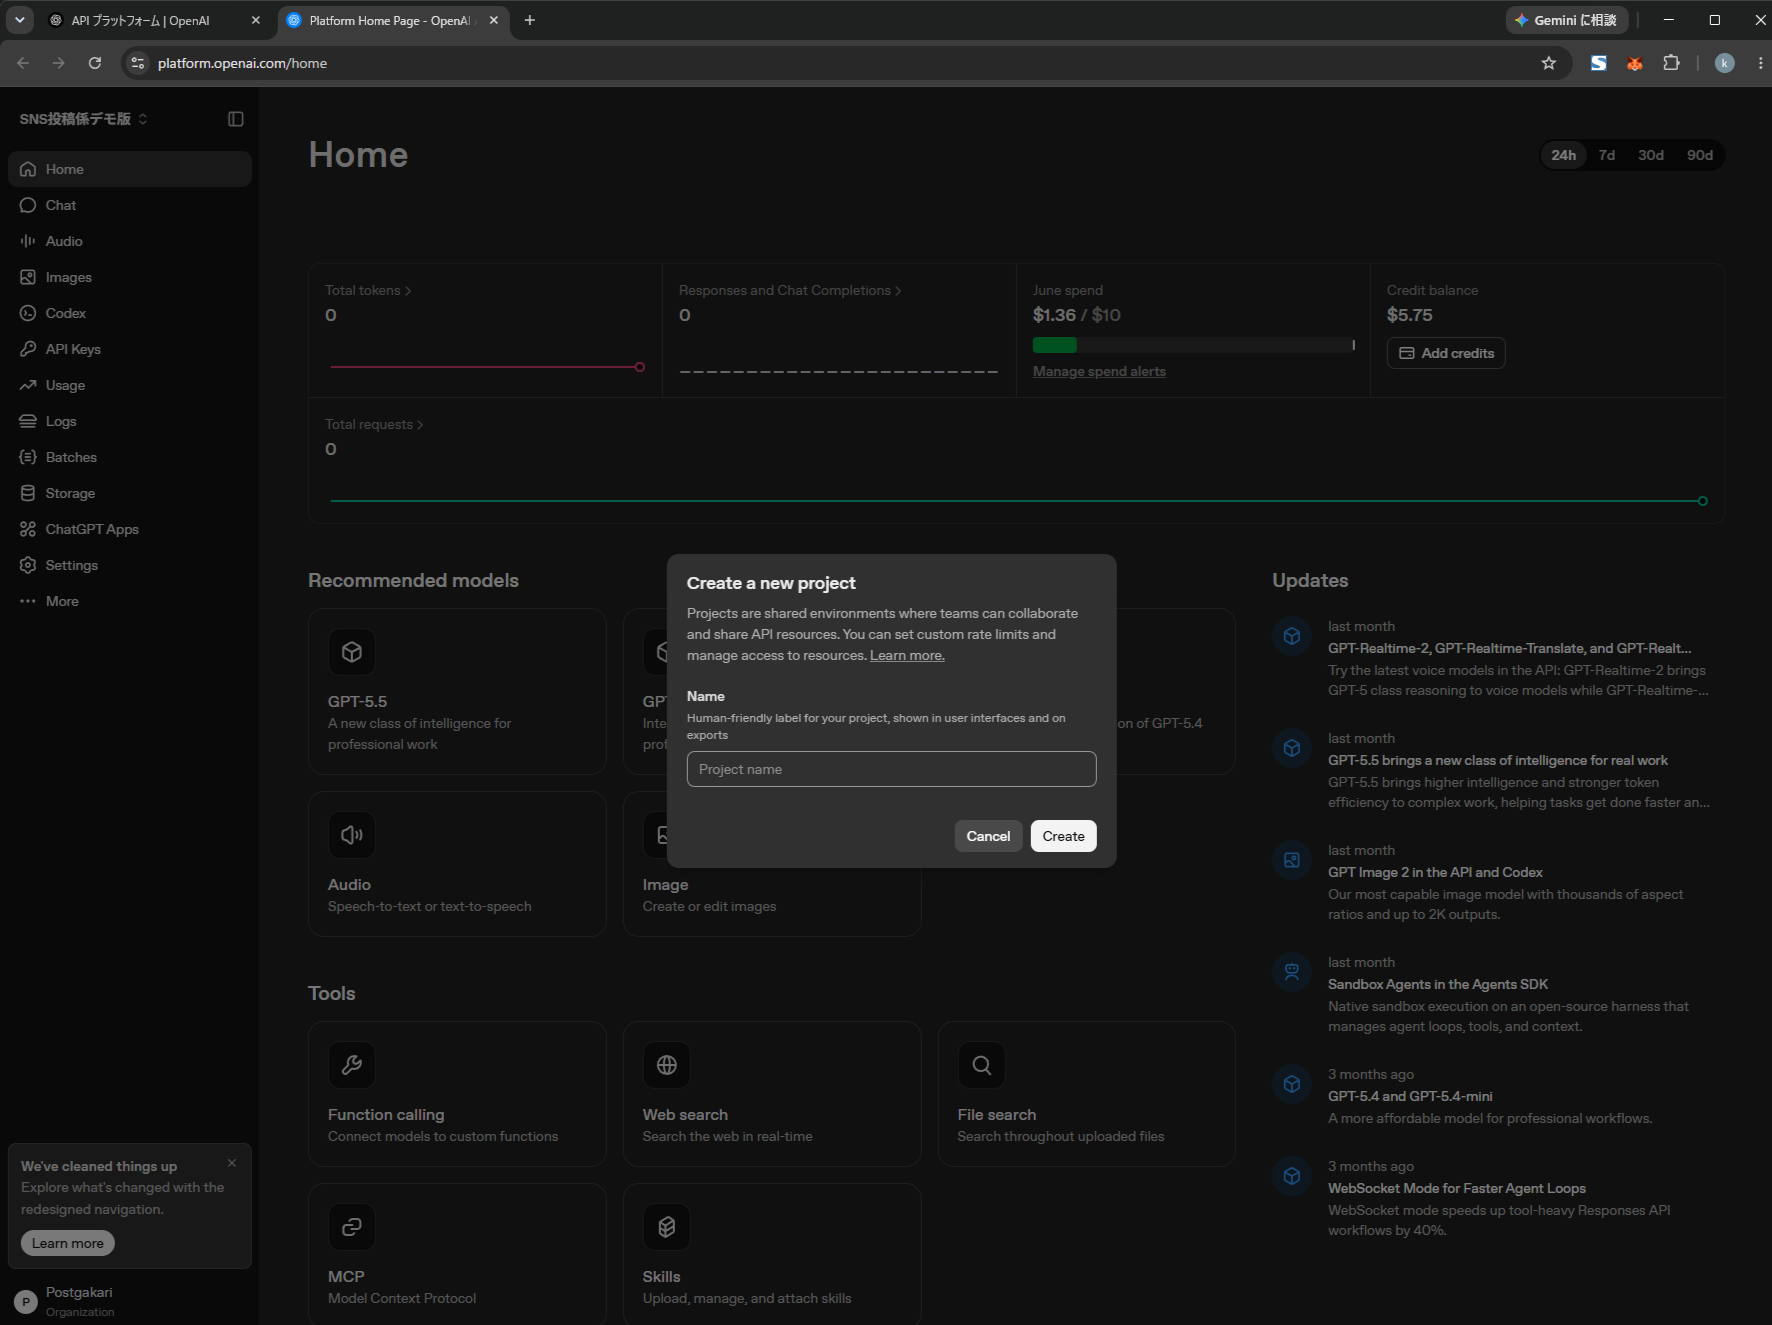Open Responses and Chat Completions details
1772x1325 pixels.
click(790, 290)
